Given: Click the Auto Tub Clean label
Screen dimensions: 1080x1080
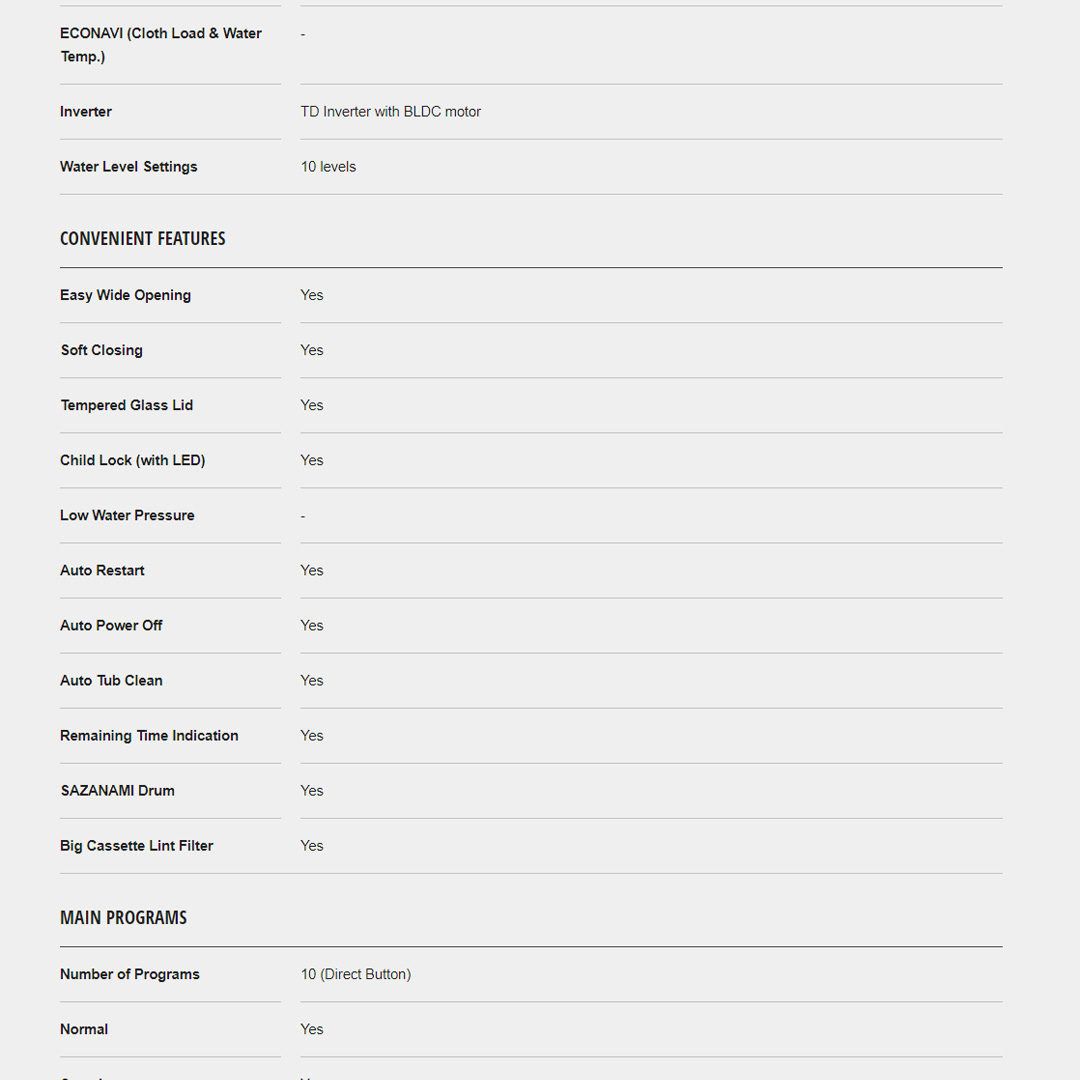Looking at the screenshot, I should click(x=111, y=680).
